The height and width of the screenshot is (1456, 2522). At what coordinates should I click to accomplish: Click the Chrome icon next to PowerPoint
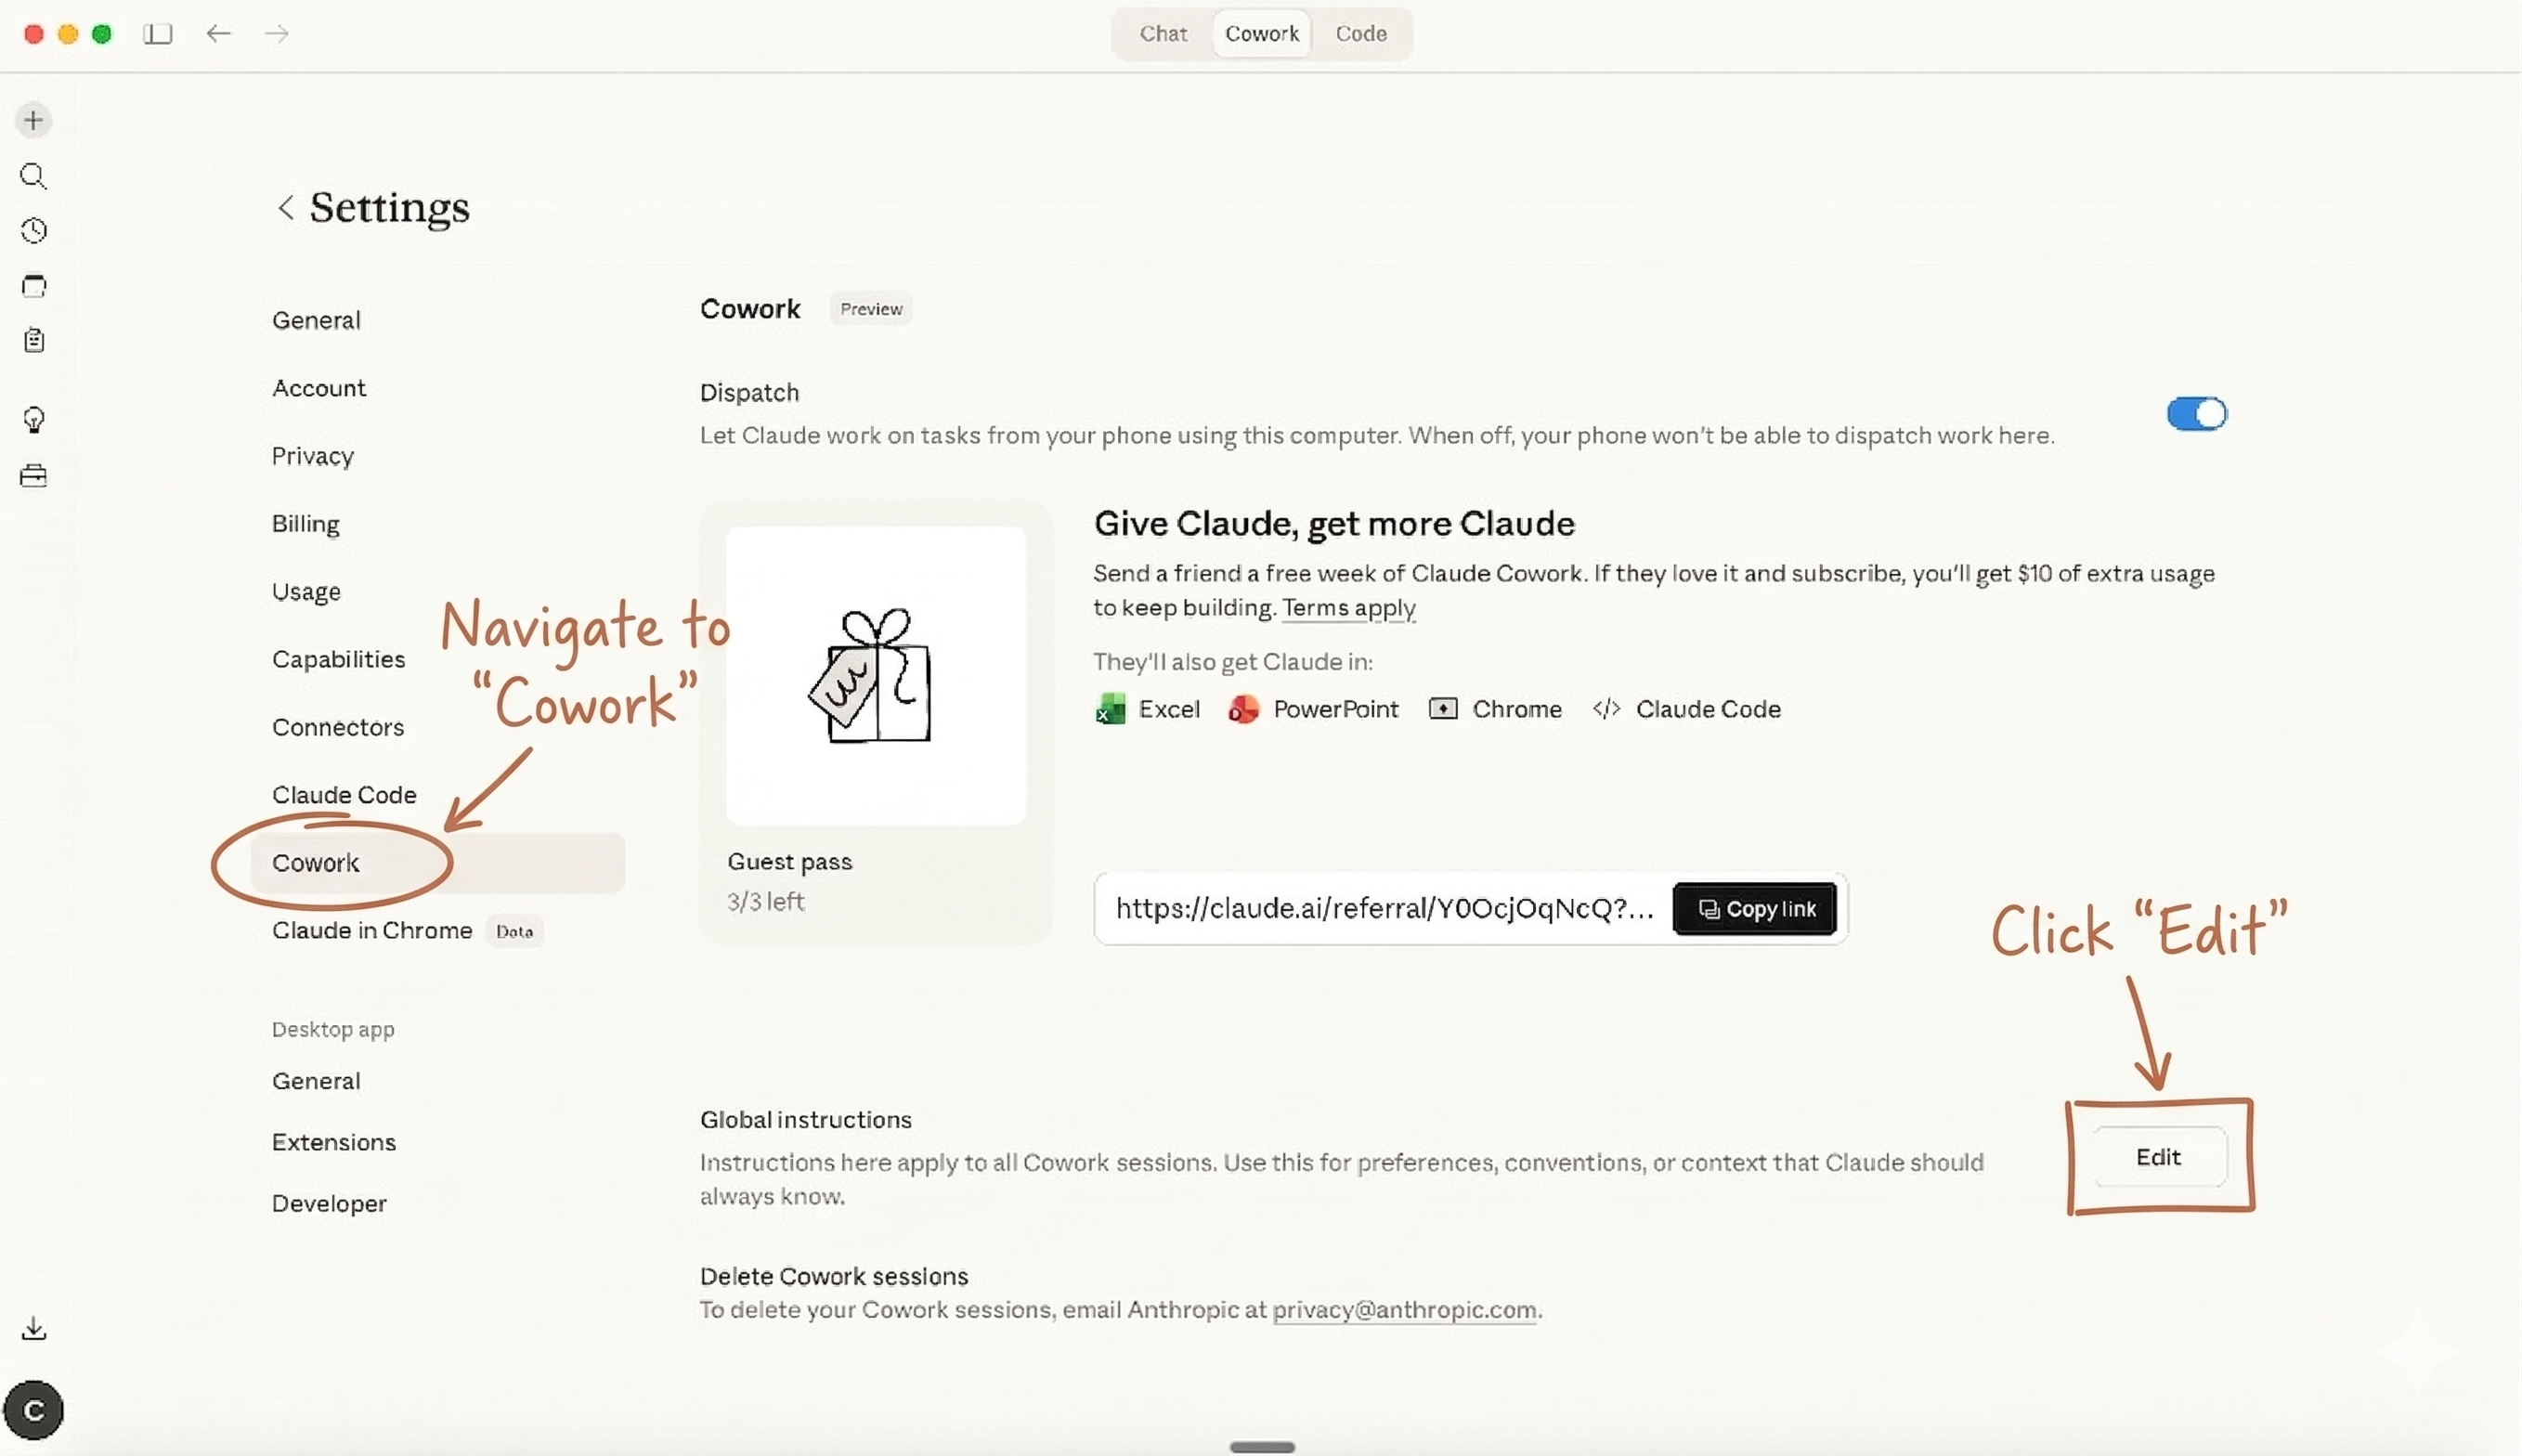click(x=1443, y=708)
